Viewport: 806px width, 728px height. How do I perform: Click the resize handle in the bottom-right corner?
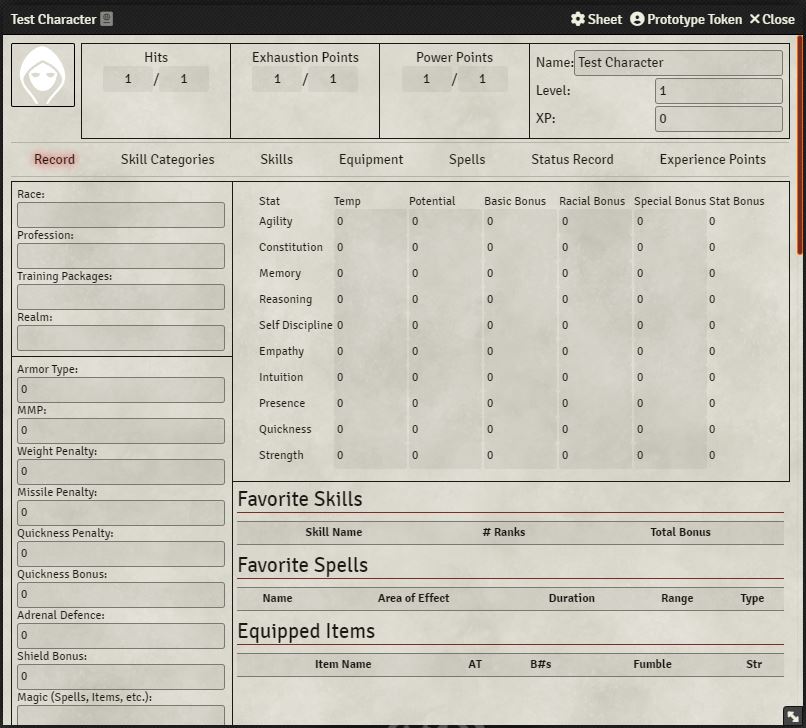[x=793, y=715]
